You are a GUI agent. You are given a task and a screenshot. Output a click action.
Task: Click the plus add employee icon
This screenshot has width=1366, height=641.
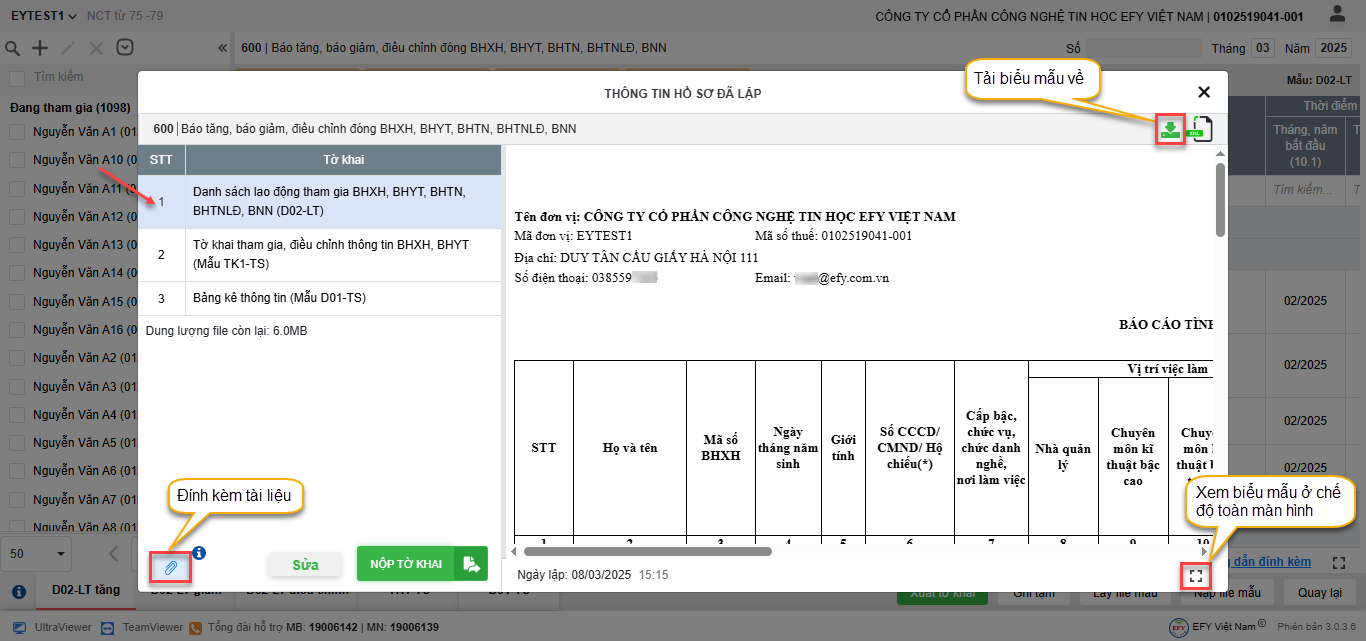tap(40, 48)
